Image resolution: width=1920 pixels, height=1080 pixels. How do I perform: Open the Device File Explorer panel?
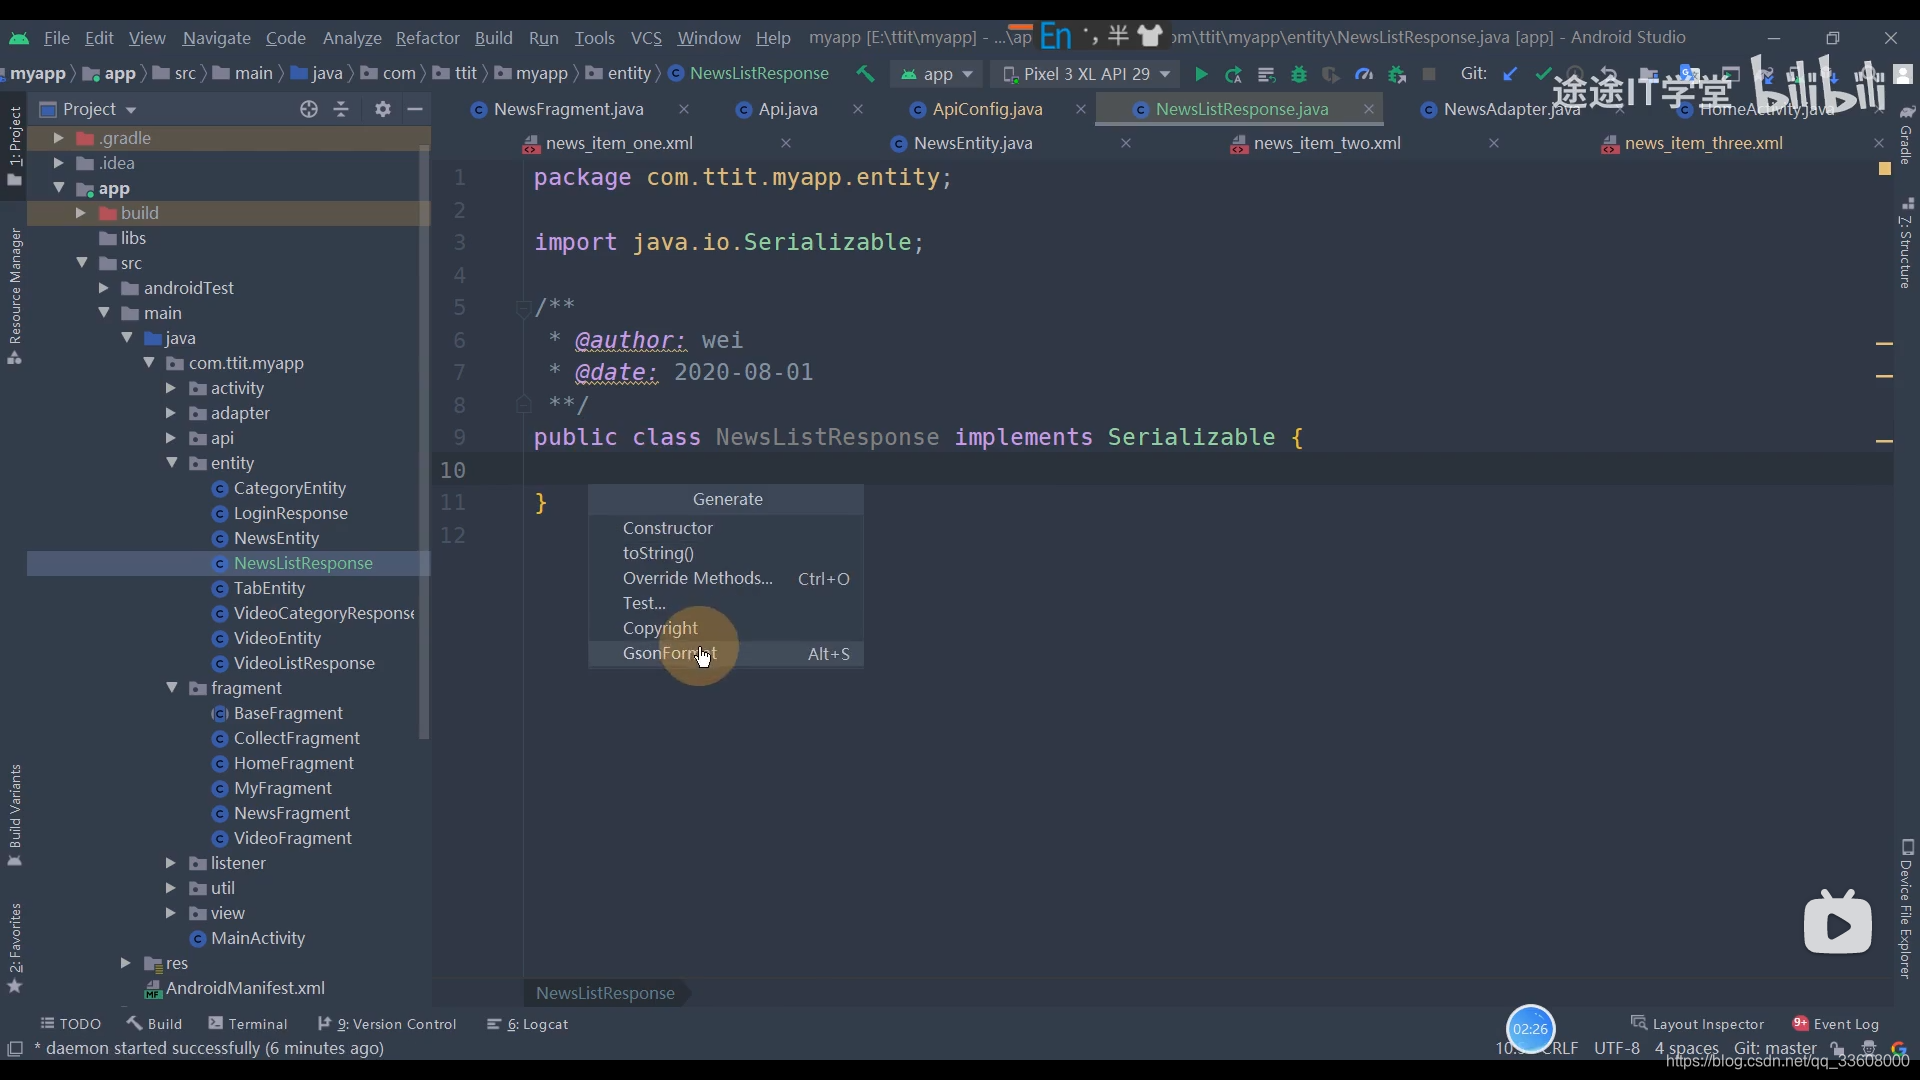click(x=1906, y=908)
